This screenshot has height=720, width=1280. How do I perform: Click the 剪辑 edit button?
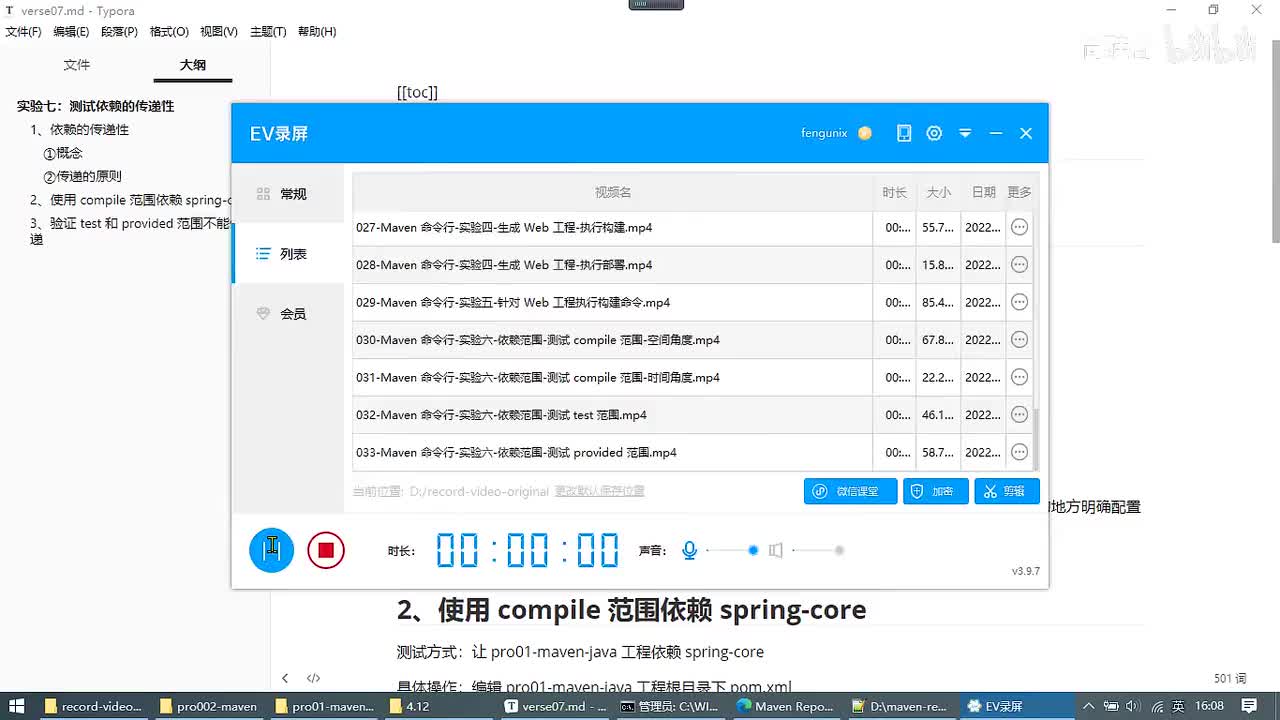1007,491
